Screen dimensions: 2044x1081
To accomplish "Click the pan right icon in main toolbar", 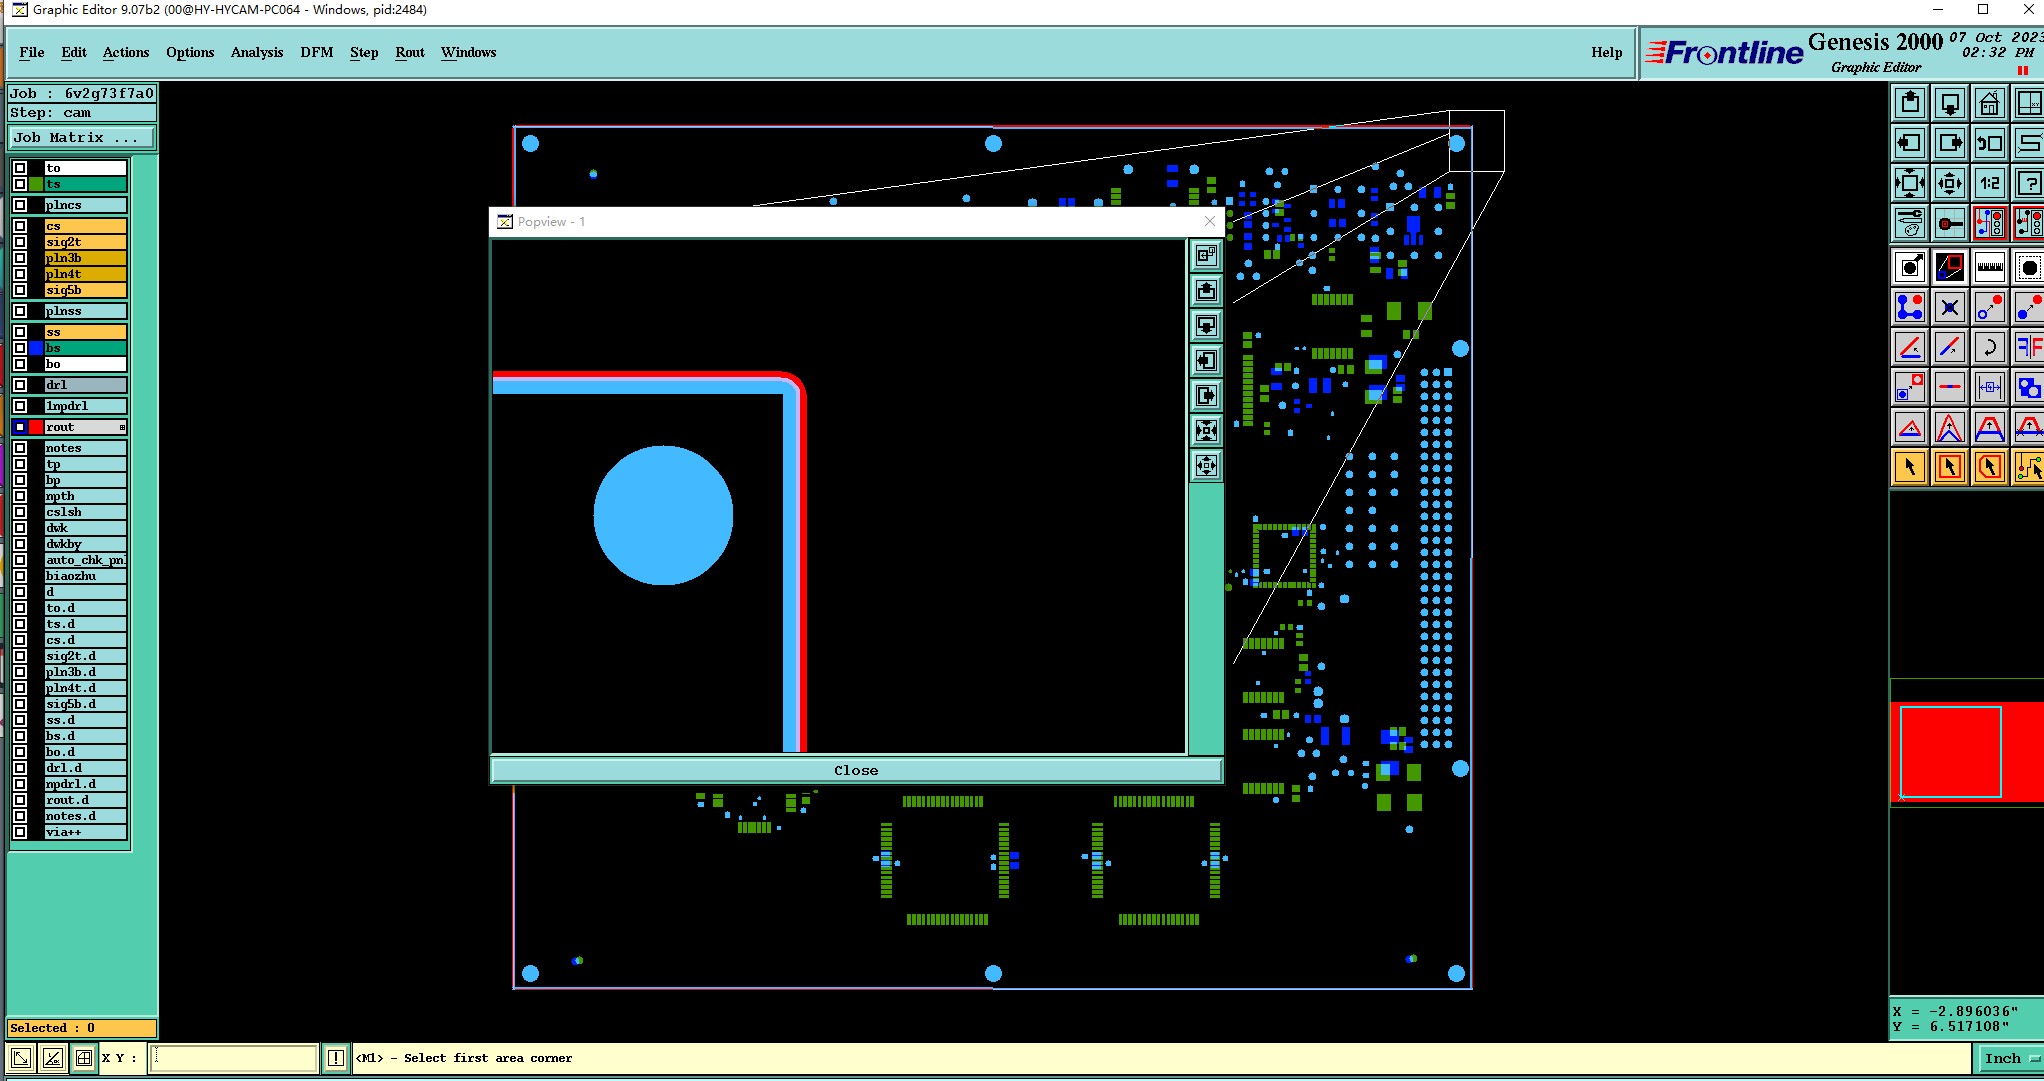I will [x=1950, y=143].
